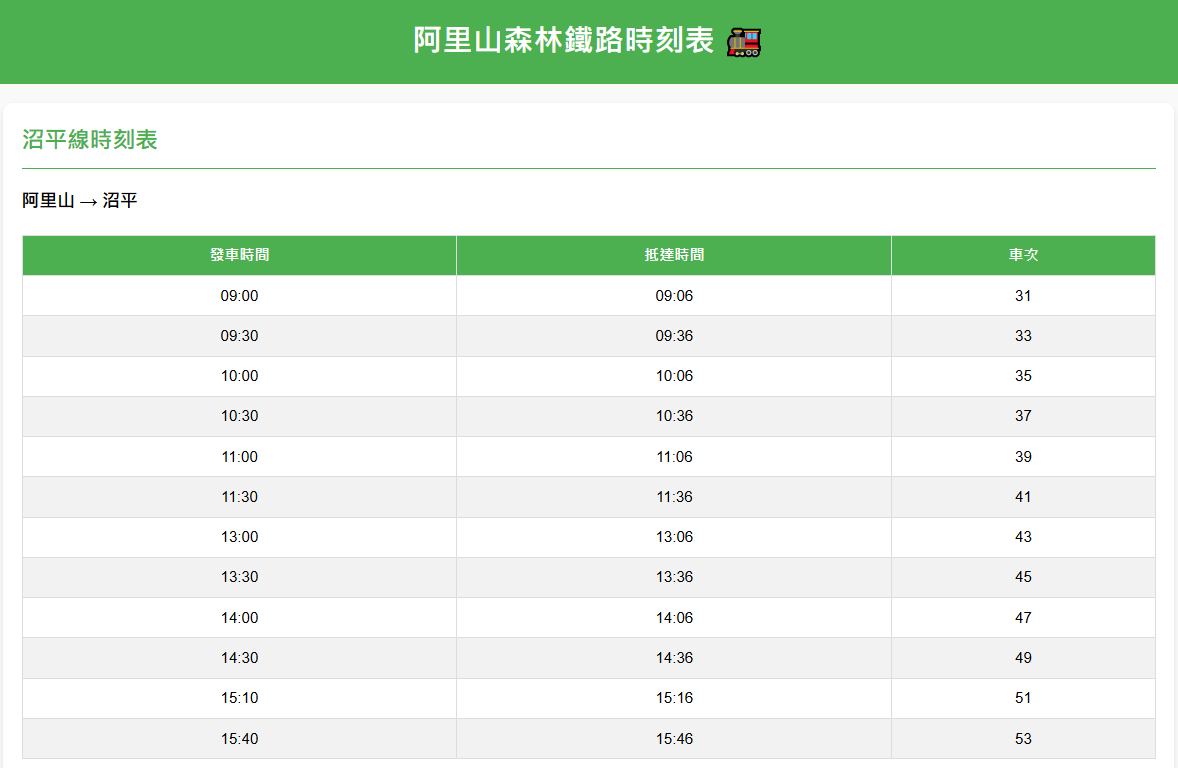
Task: Click the 13:36 arrival time cell
Action: (x=674, y=577)
